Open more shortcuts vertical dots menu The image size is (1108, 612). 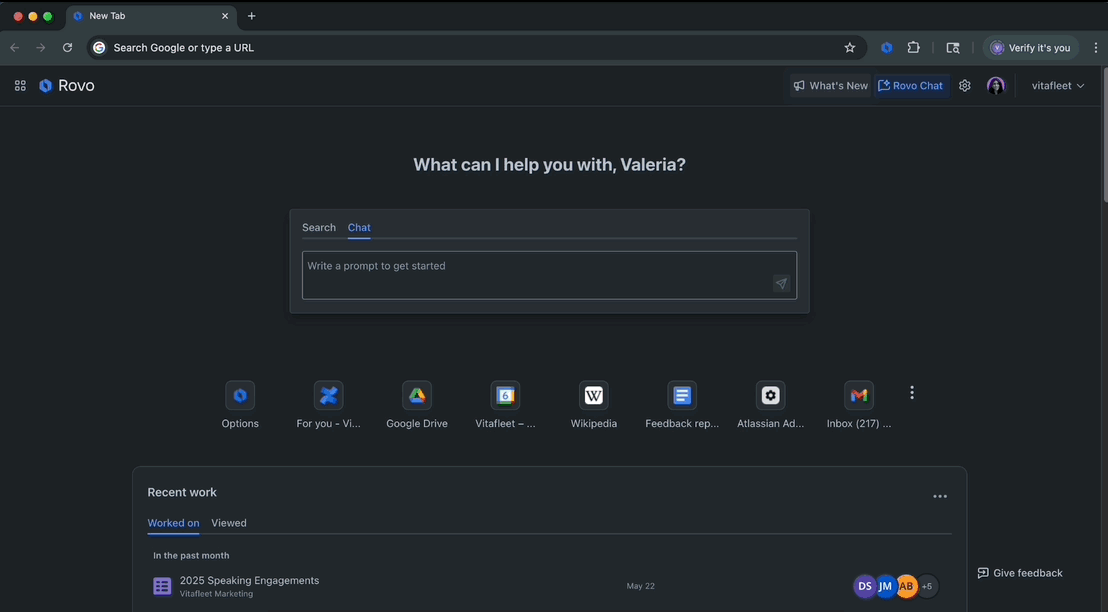pyautogui.click(x=912, y=392)
